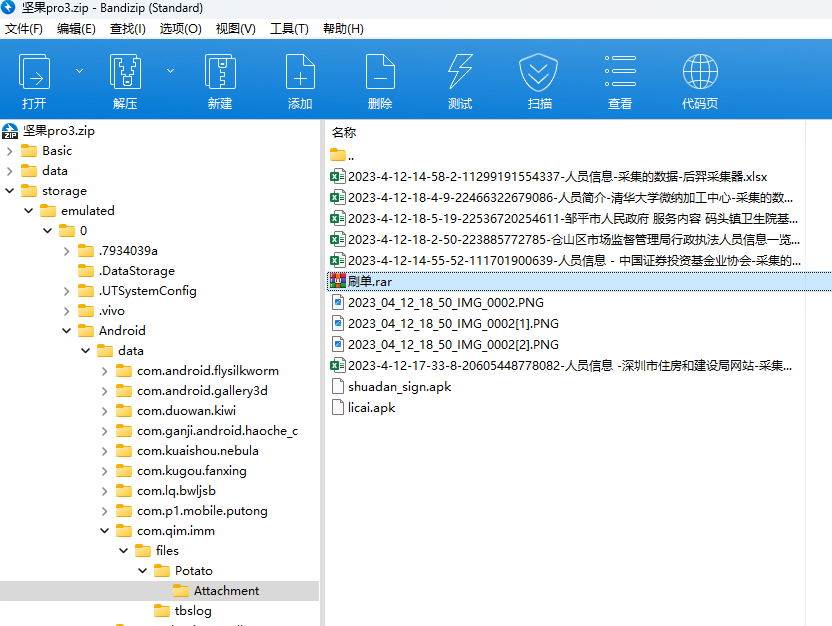The height and width of the screenshot is (626, 832).
Task: Click the View (查看) list icon
Action: [620, 72]
